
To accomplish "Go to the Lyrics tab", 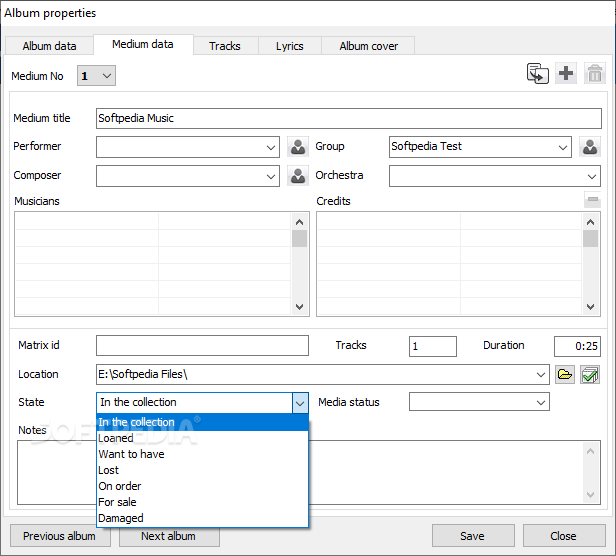I will point(290,46).
